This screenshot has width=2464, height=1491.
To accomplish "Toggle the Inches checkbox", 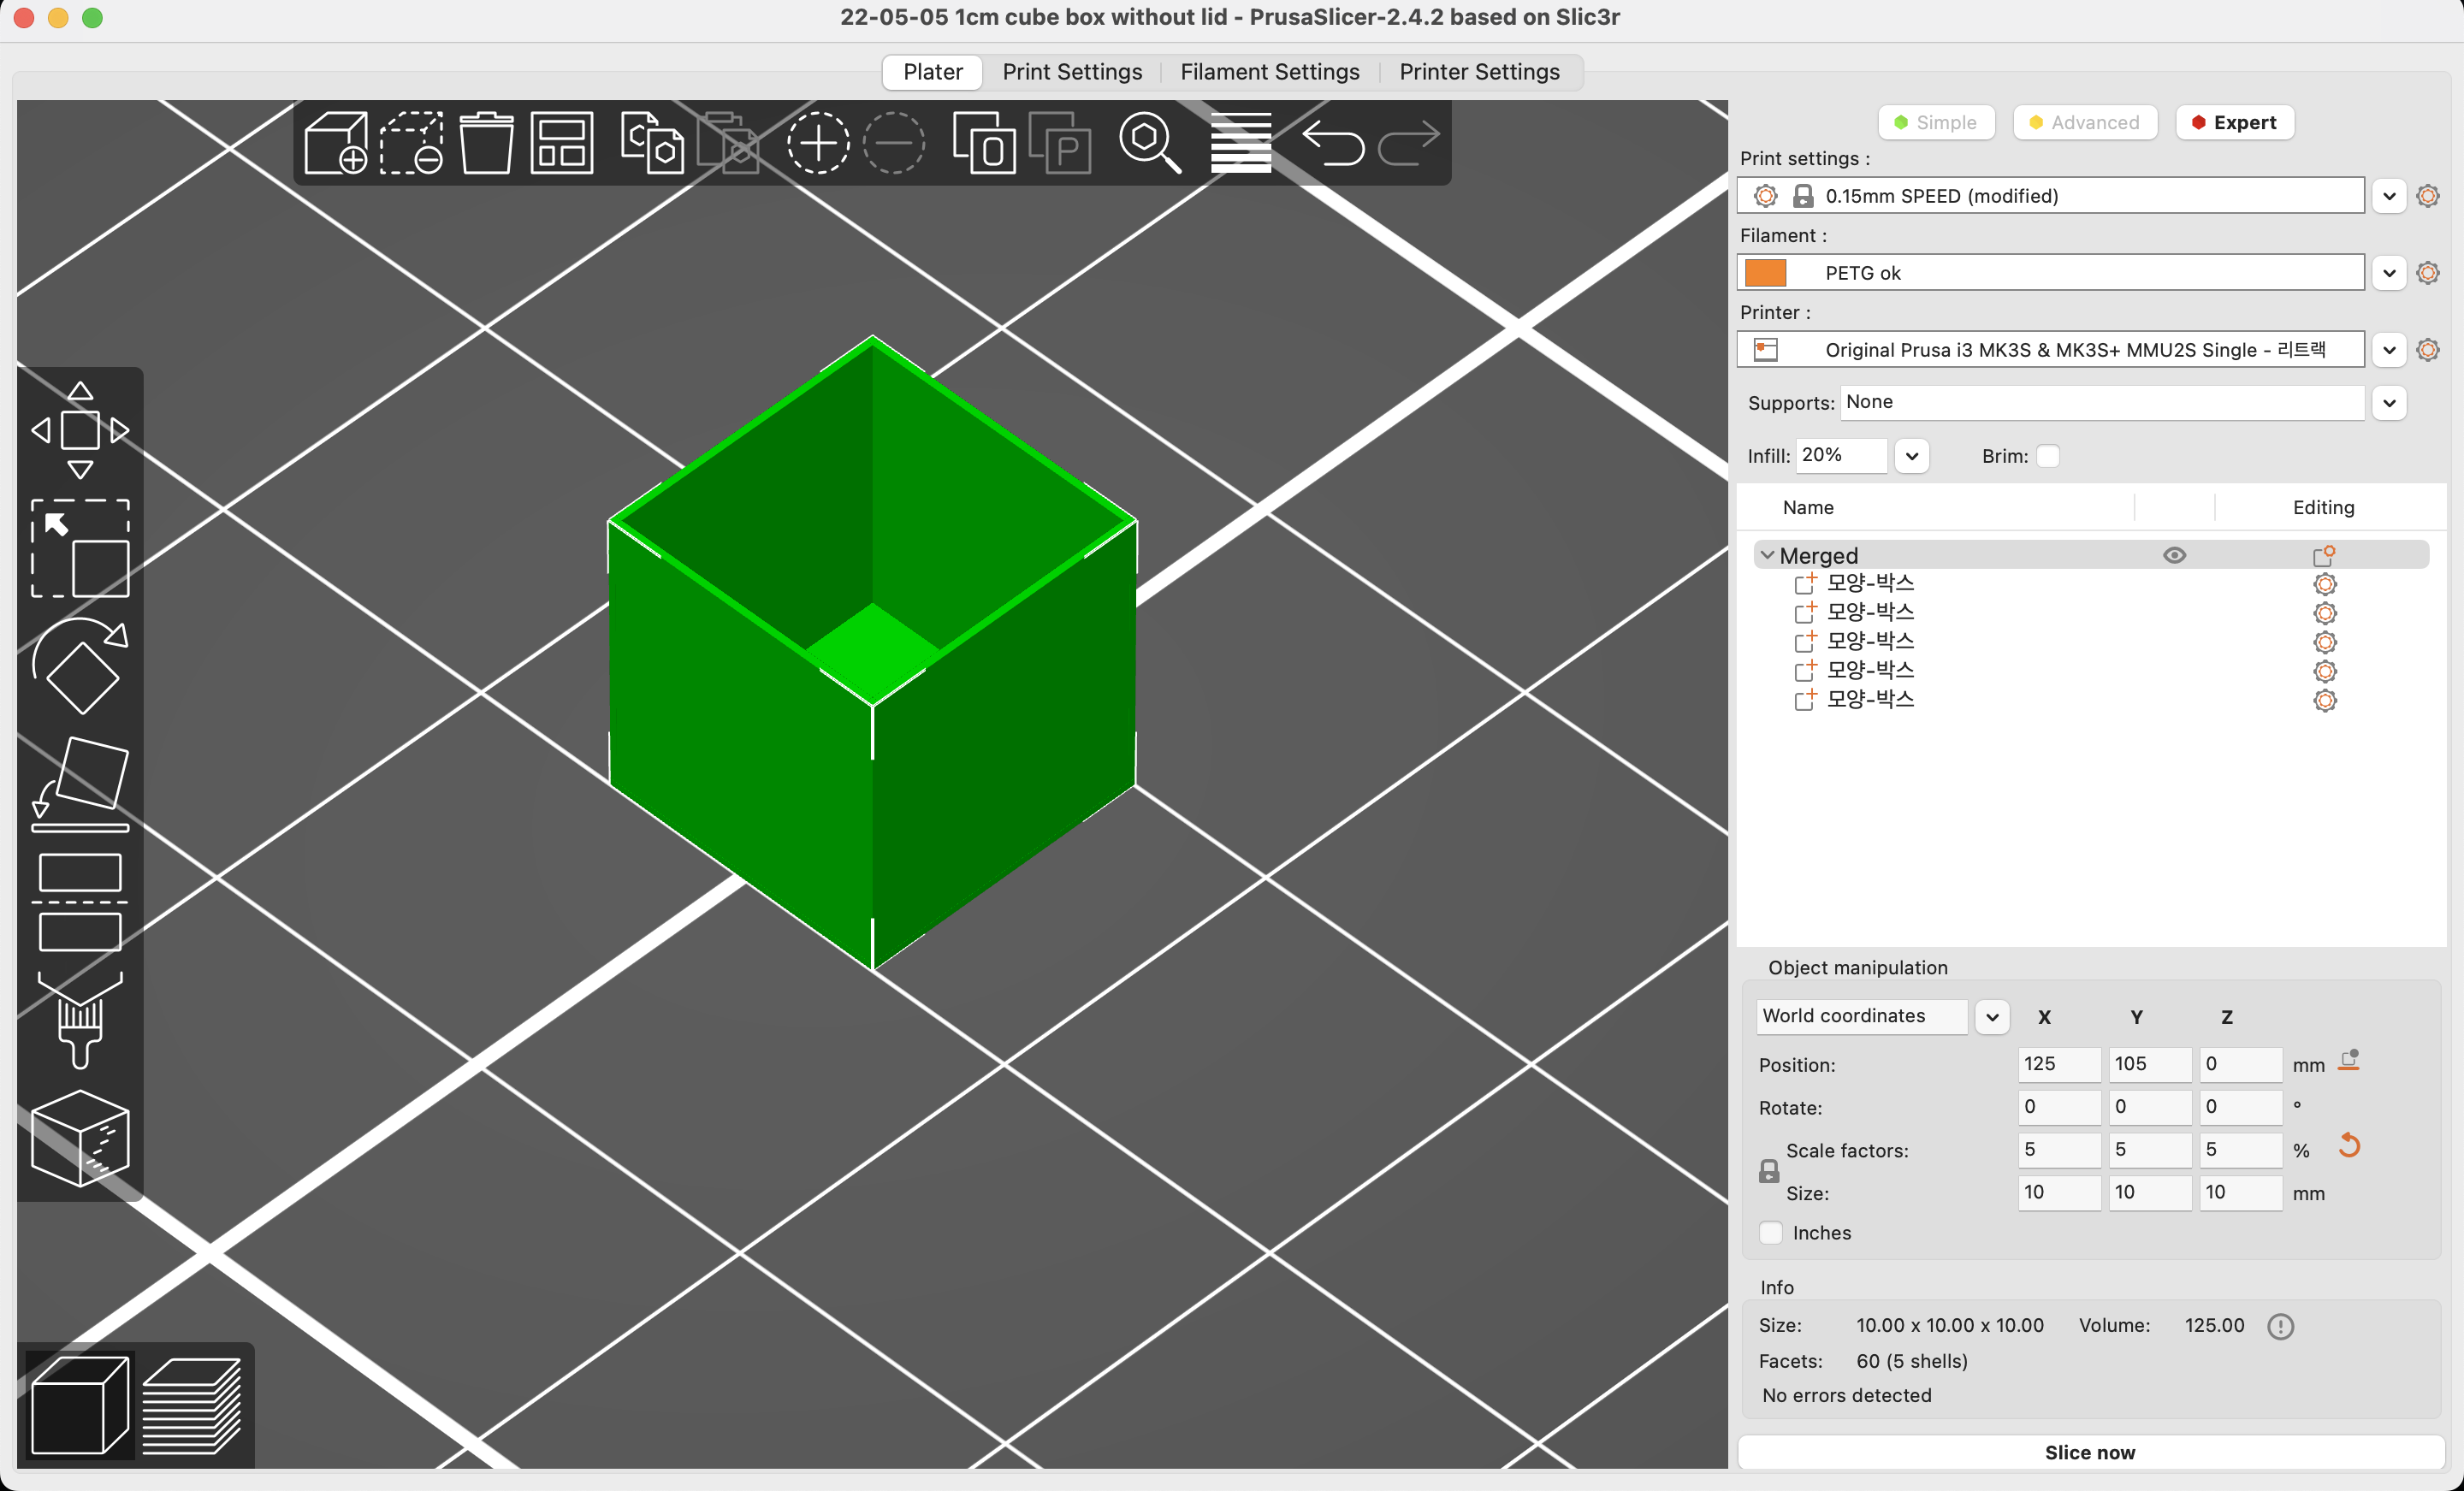I will coord(1771,1233).
